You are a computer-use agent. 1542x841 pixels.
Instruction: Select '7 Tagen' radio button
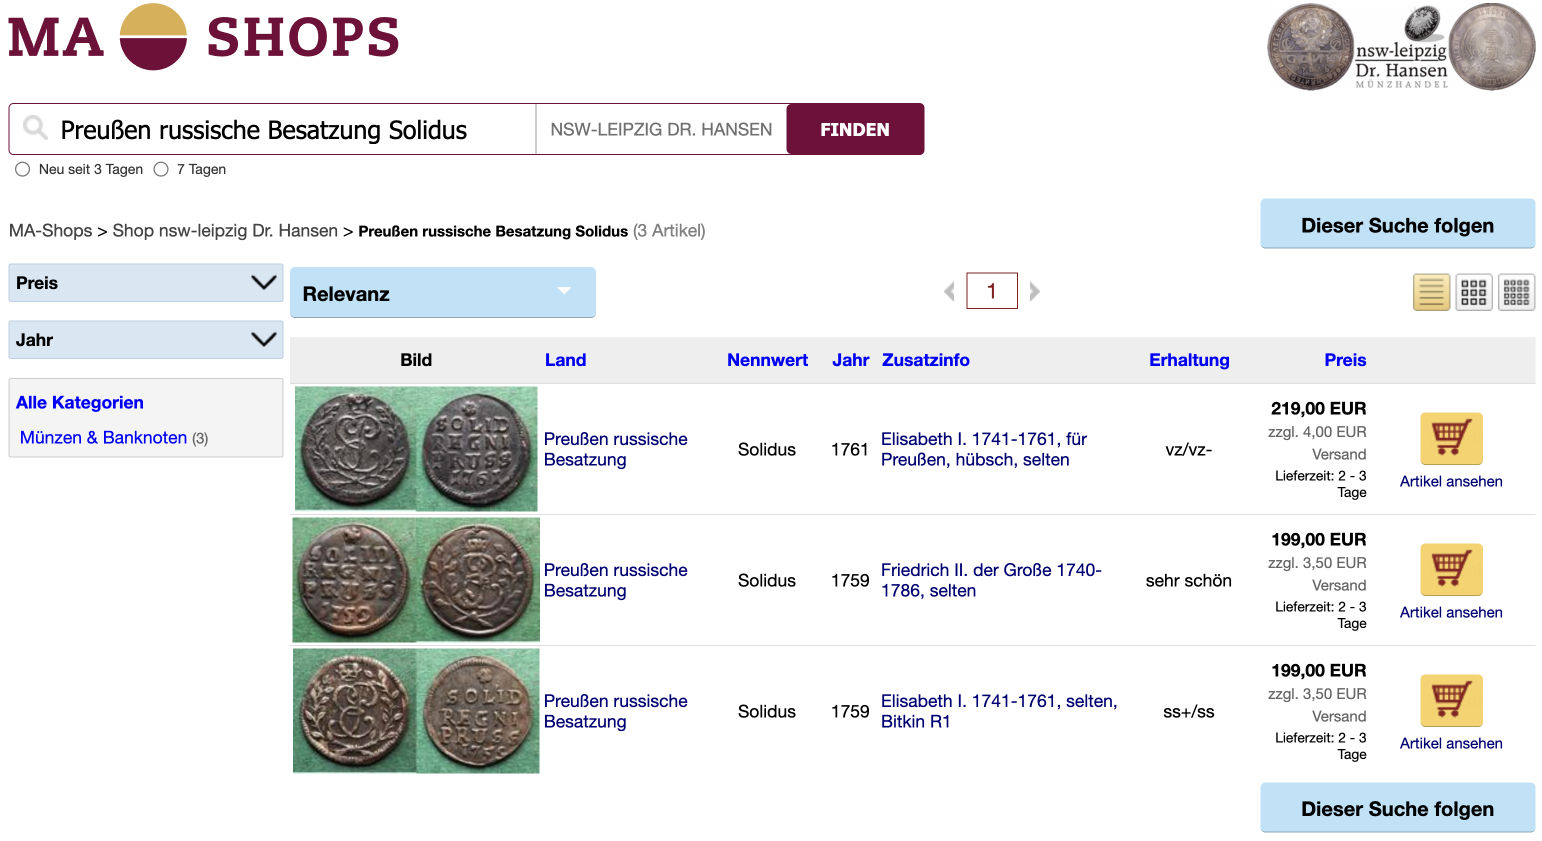click(161, 169)
